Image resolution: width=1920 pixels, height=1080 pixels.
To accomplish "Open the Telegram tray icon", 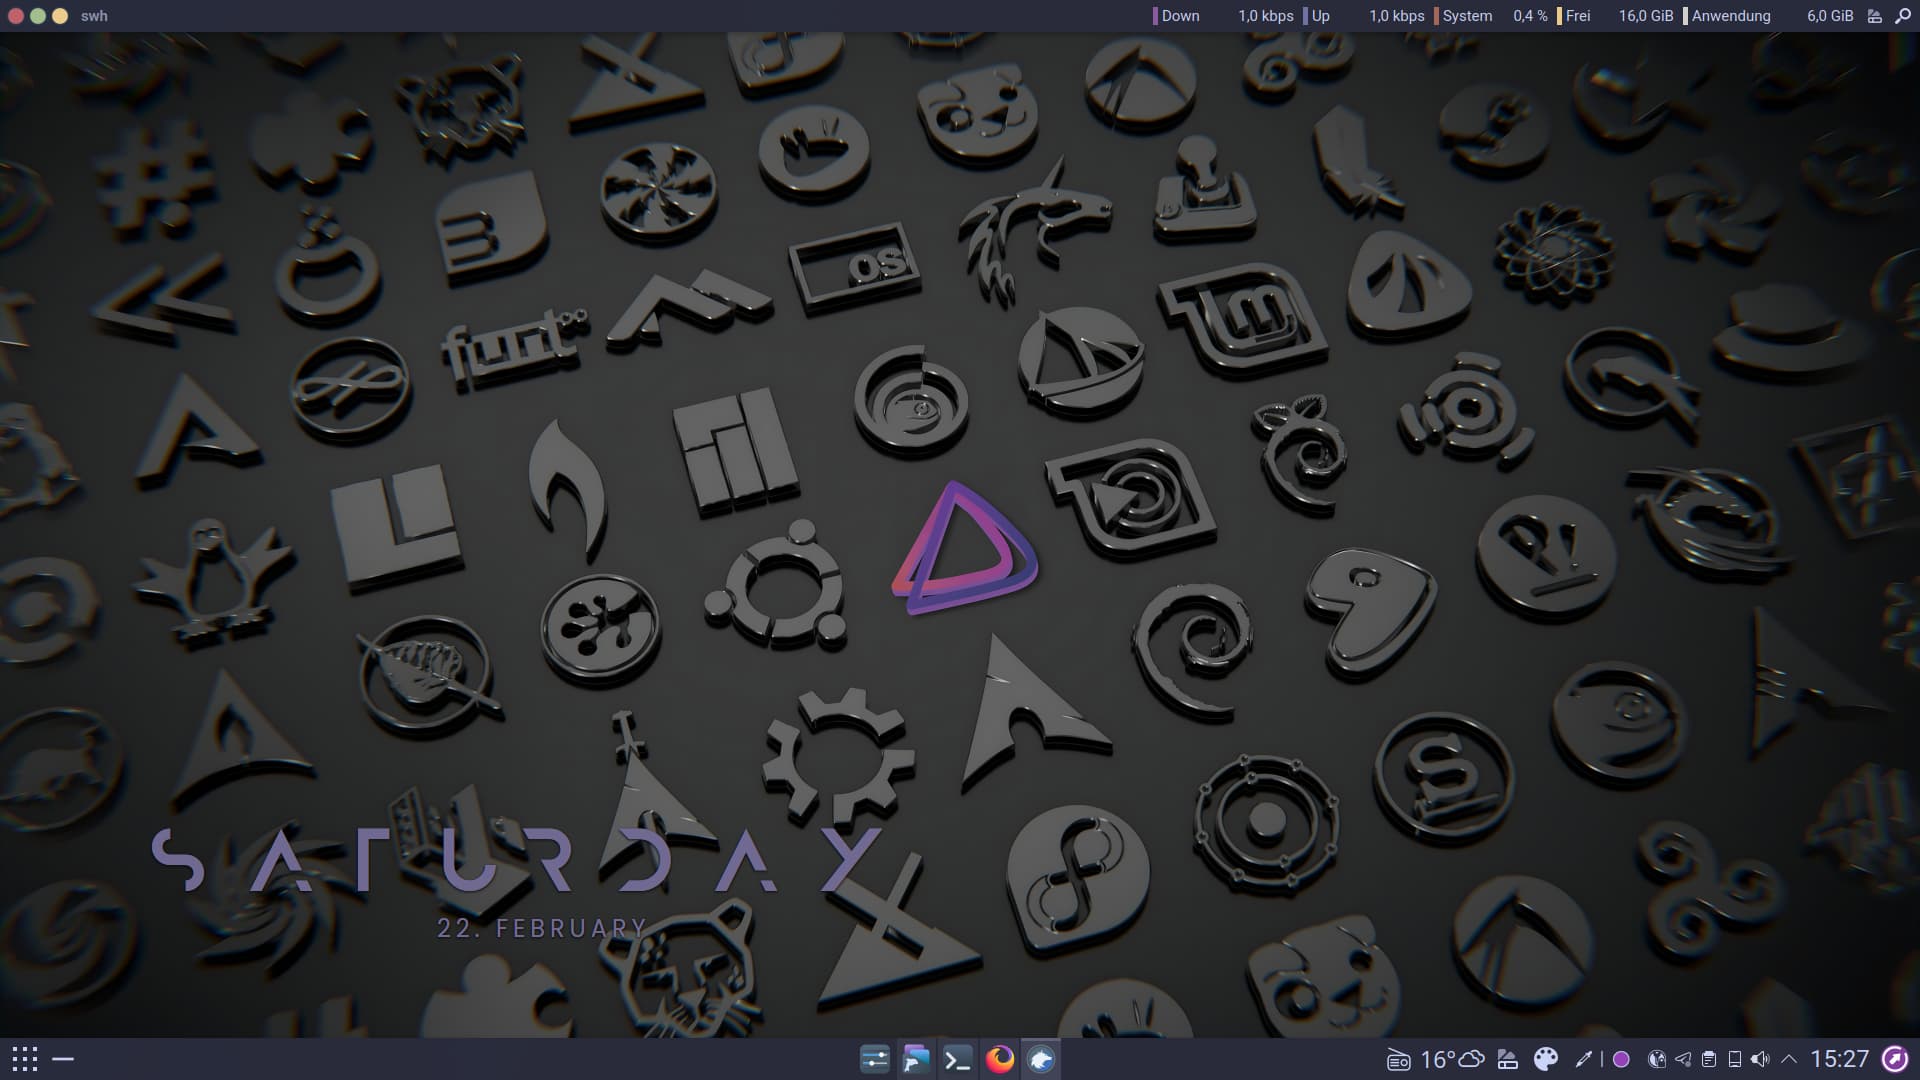I will click(1683, 1059).
